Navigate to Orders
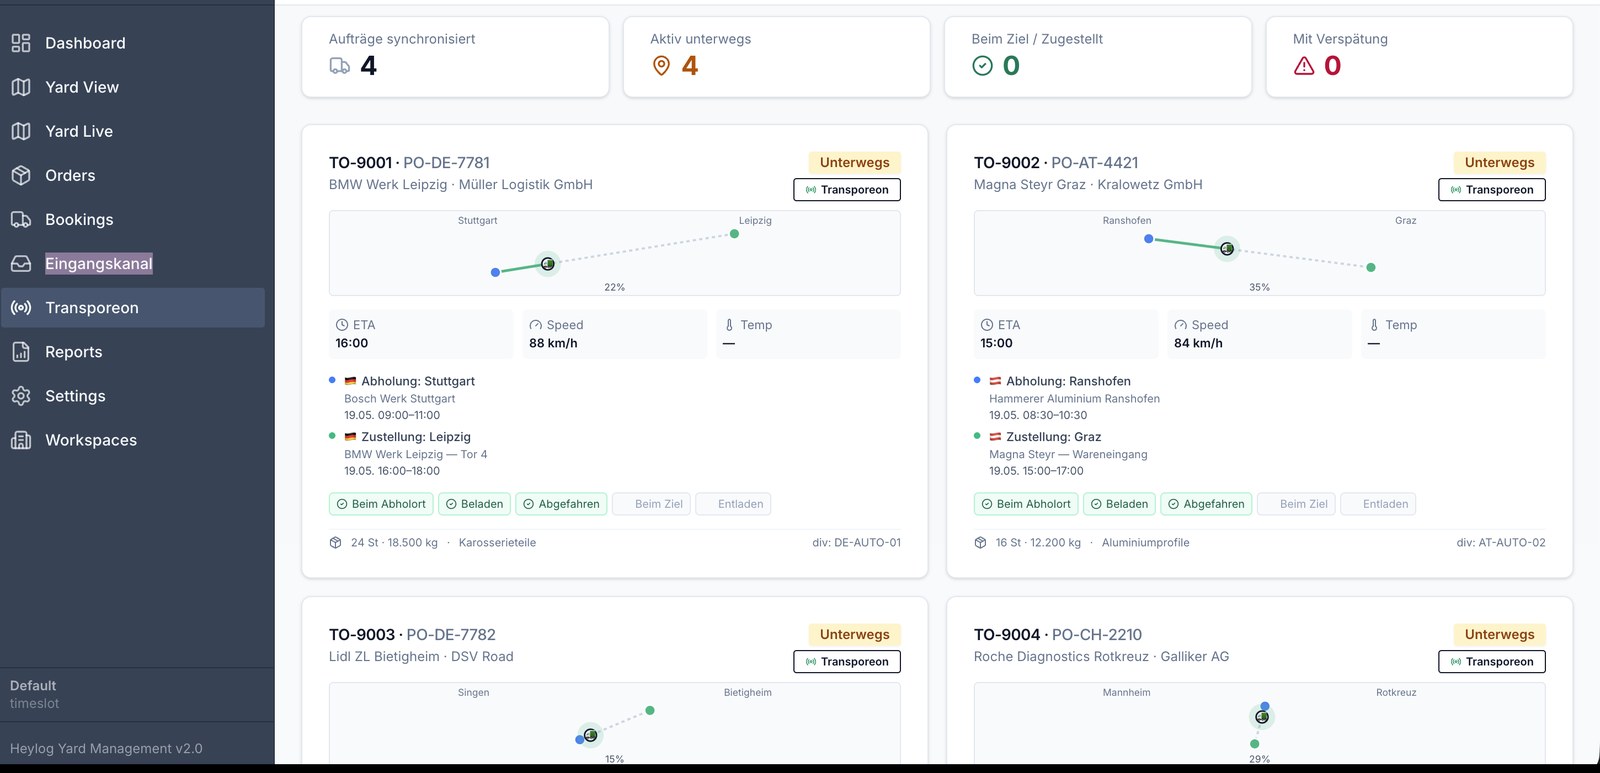The height and width of the screenshot is (773, 1600). (133, 175)
